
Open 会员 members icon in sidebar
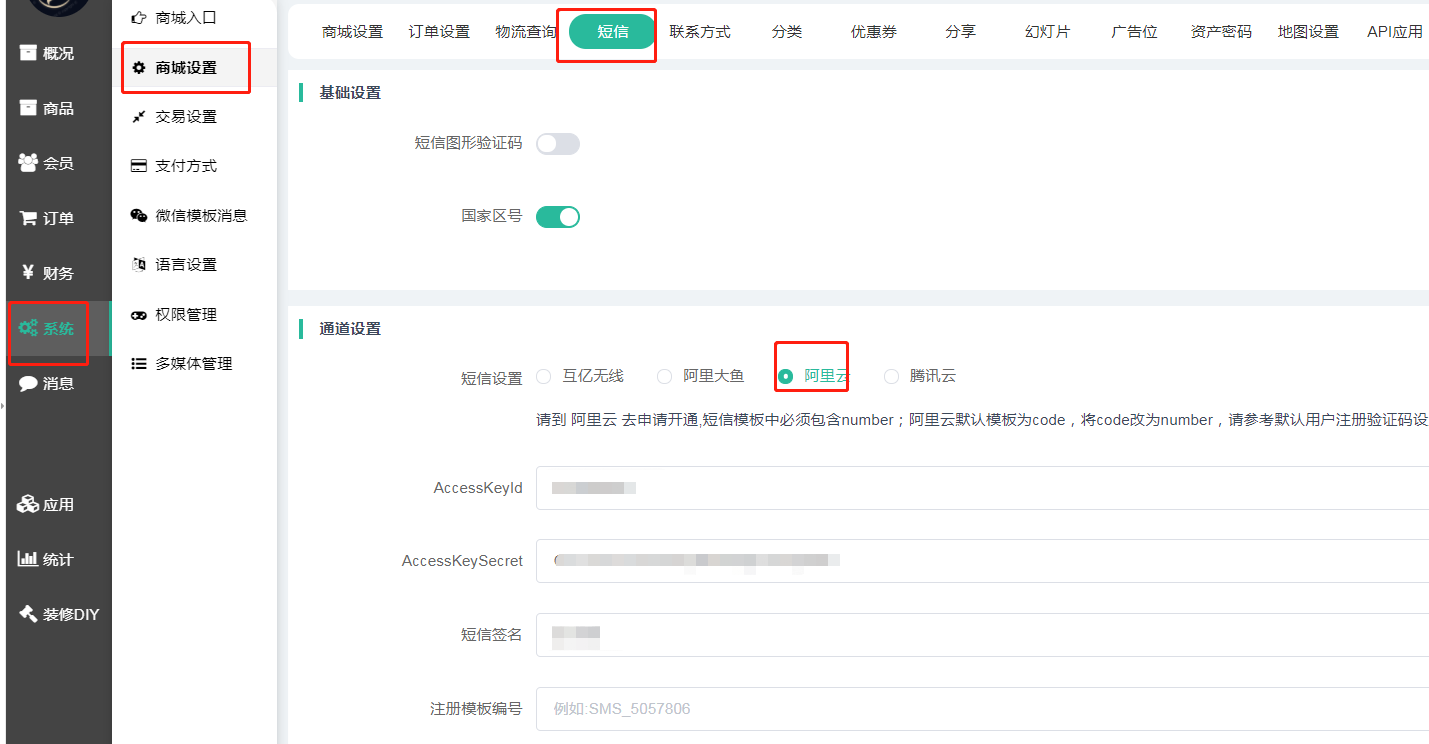[28, 163]
